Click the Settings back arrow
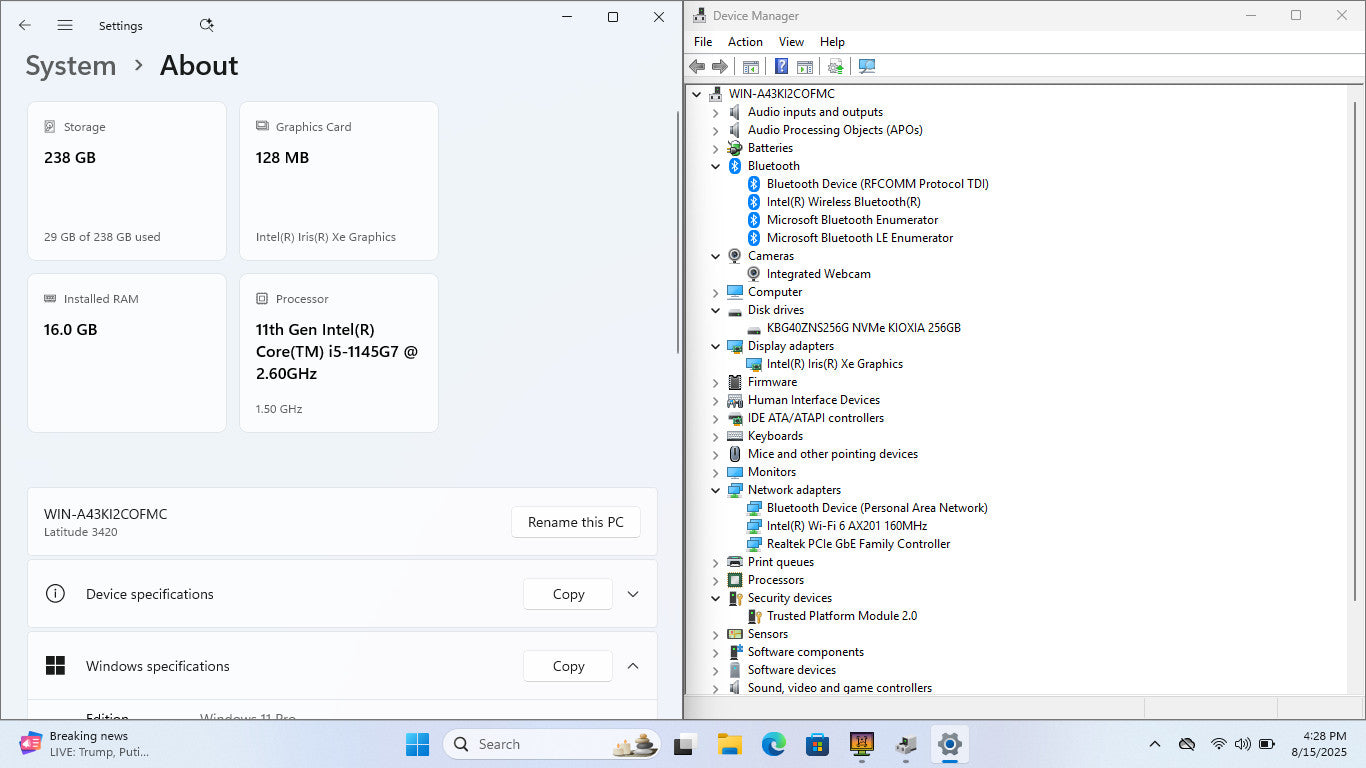 point(25,26)
